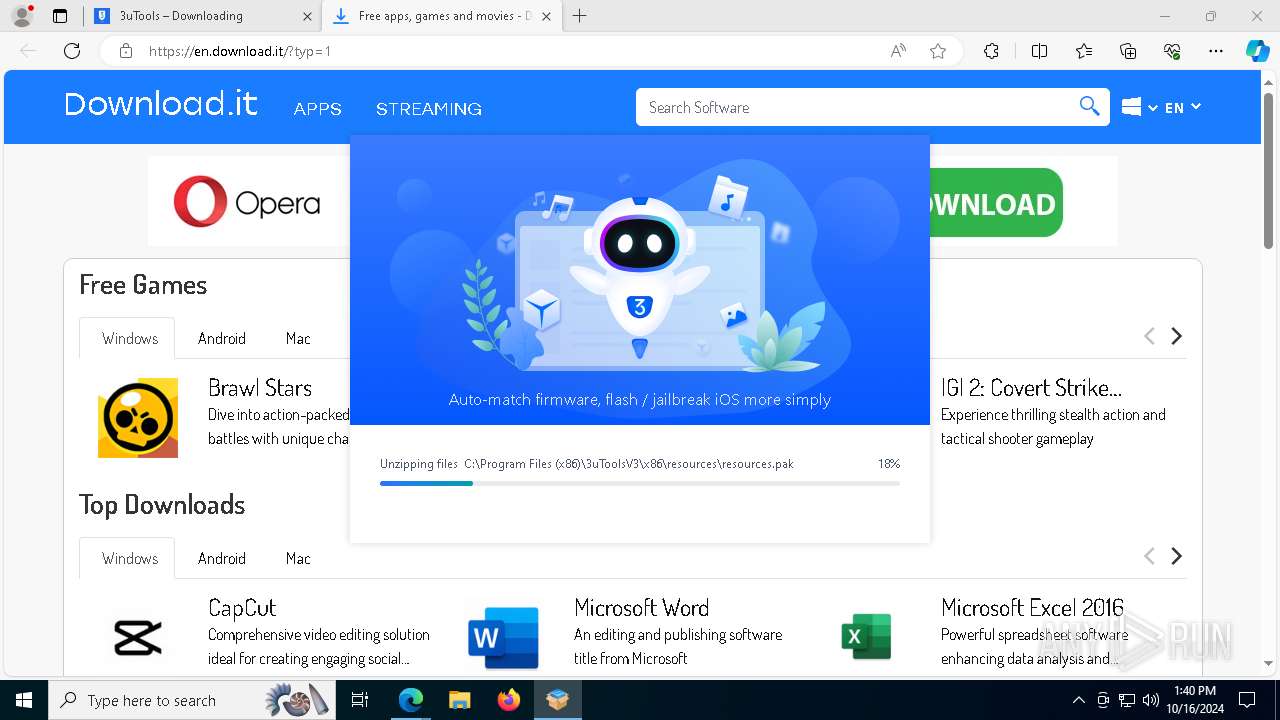Screen dimensions: 1280x720
Task: Select the Android tab under Top Downloads
Action: coord(222,558)
